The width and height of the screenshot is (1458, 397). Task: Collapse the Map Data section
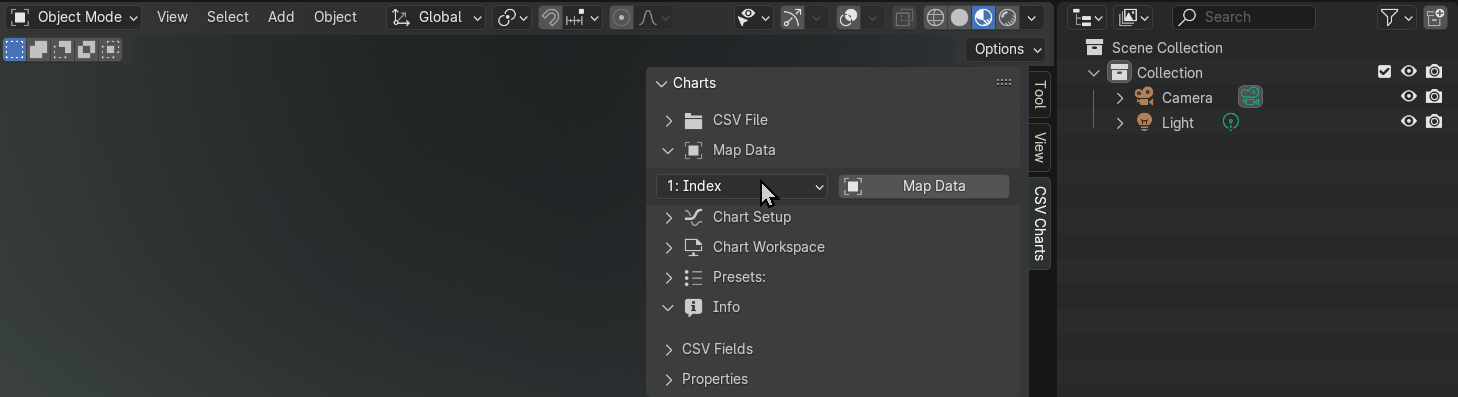click(x=669, y=150)
